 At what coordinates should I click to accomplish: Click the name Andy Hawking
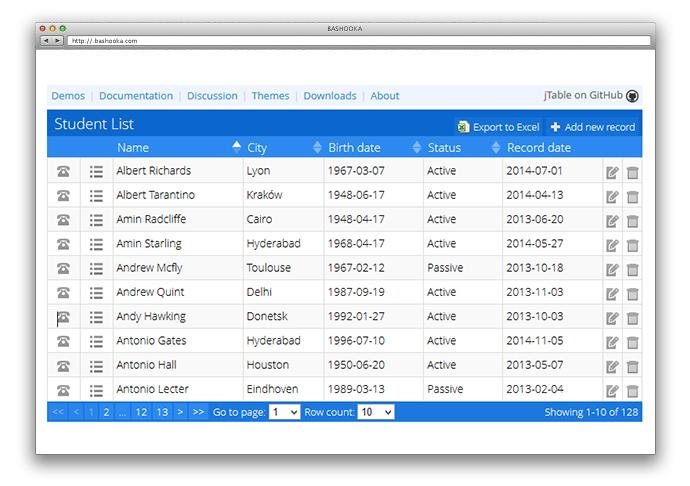tap(151, 317)
